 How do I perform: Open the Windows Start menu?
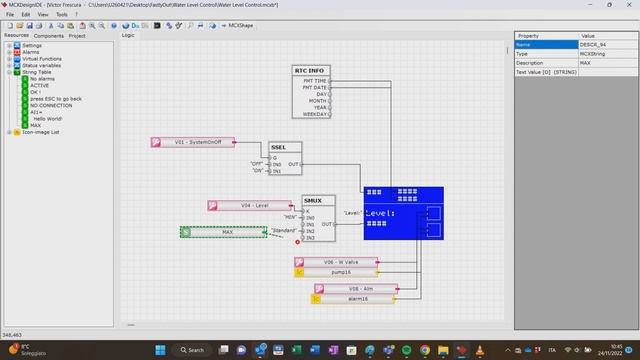[160, 350]
